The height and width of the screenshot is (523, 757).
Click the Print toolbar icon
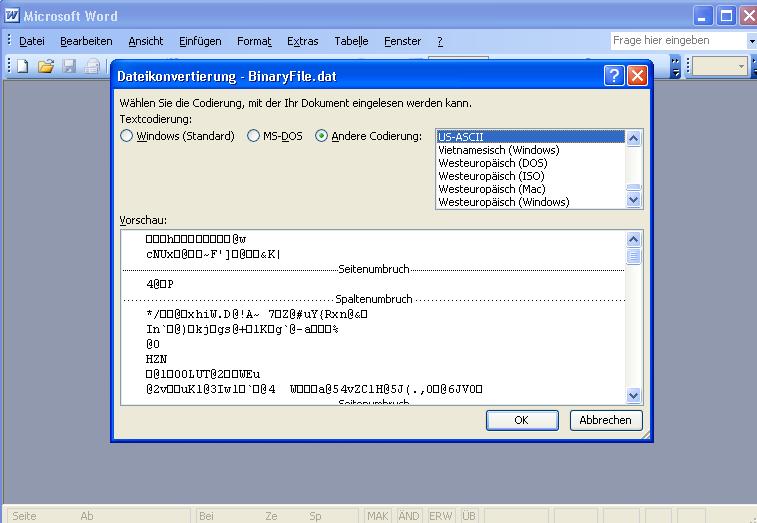(x=92, y=66)
